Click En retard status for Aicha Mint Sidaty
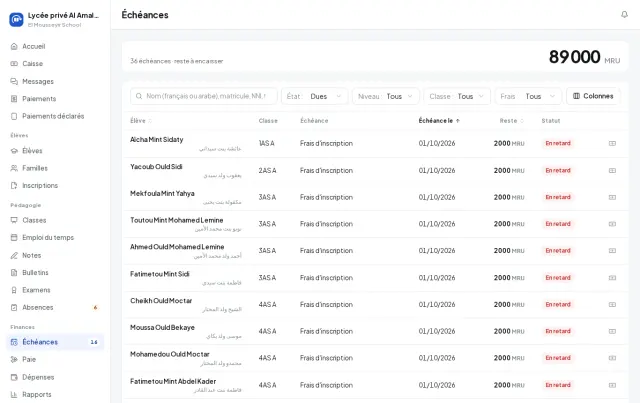Viewport: 640px width, 403px height. click(558, 143)
